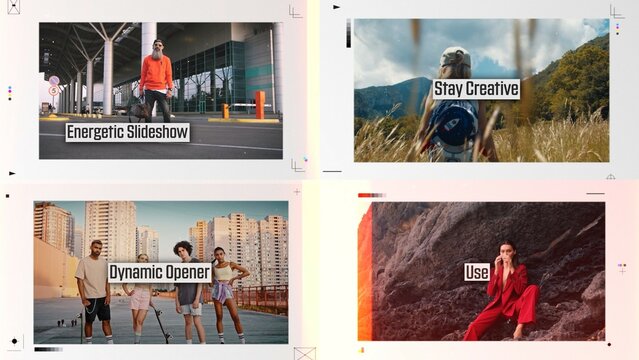Click the "Energetic Slideshow" title label
This screenshot has width=639, height=360.
128,133
